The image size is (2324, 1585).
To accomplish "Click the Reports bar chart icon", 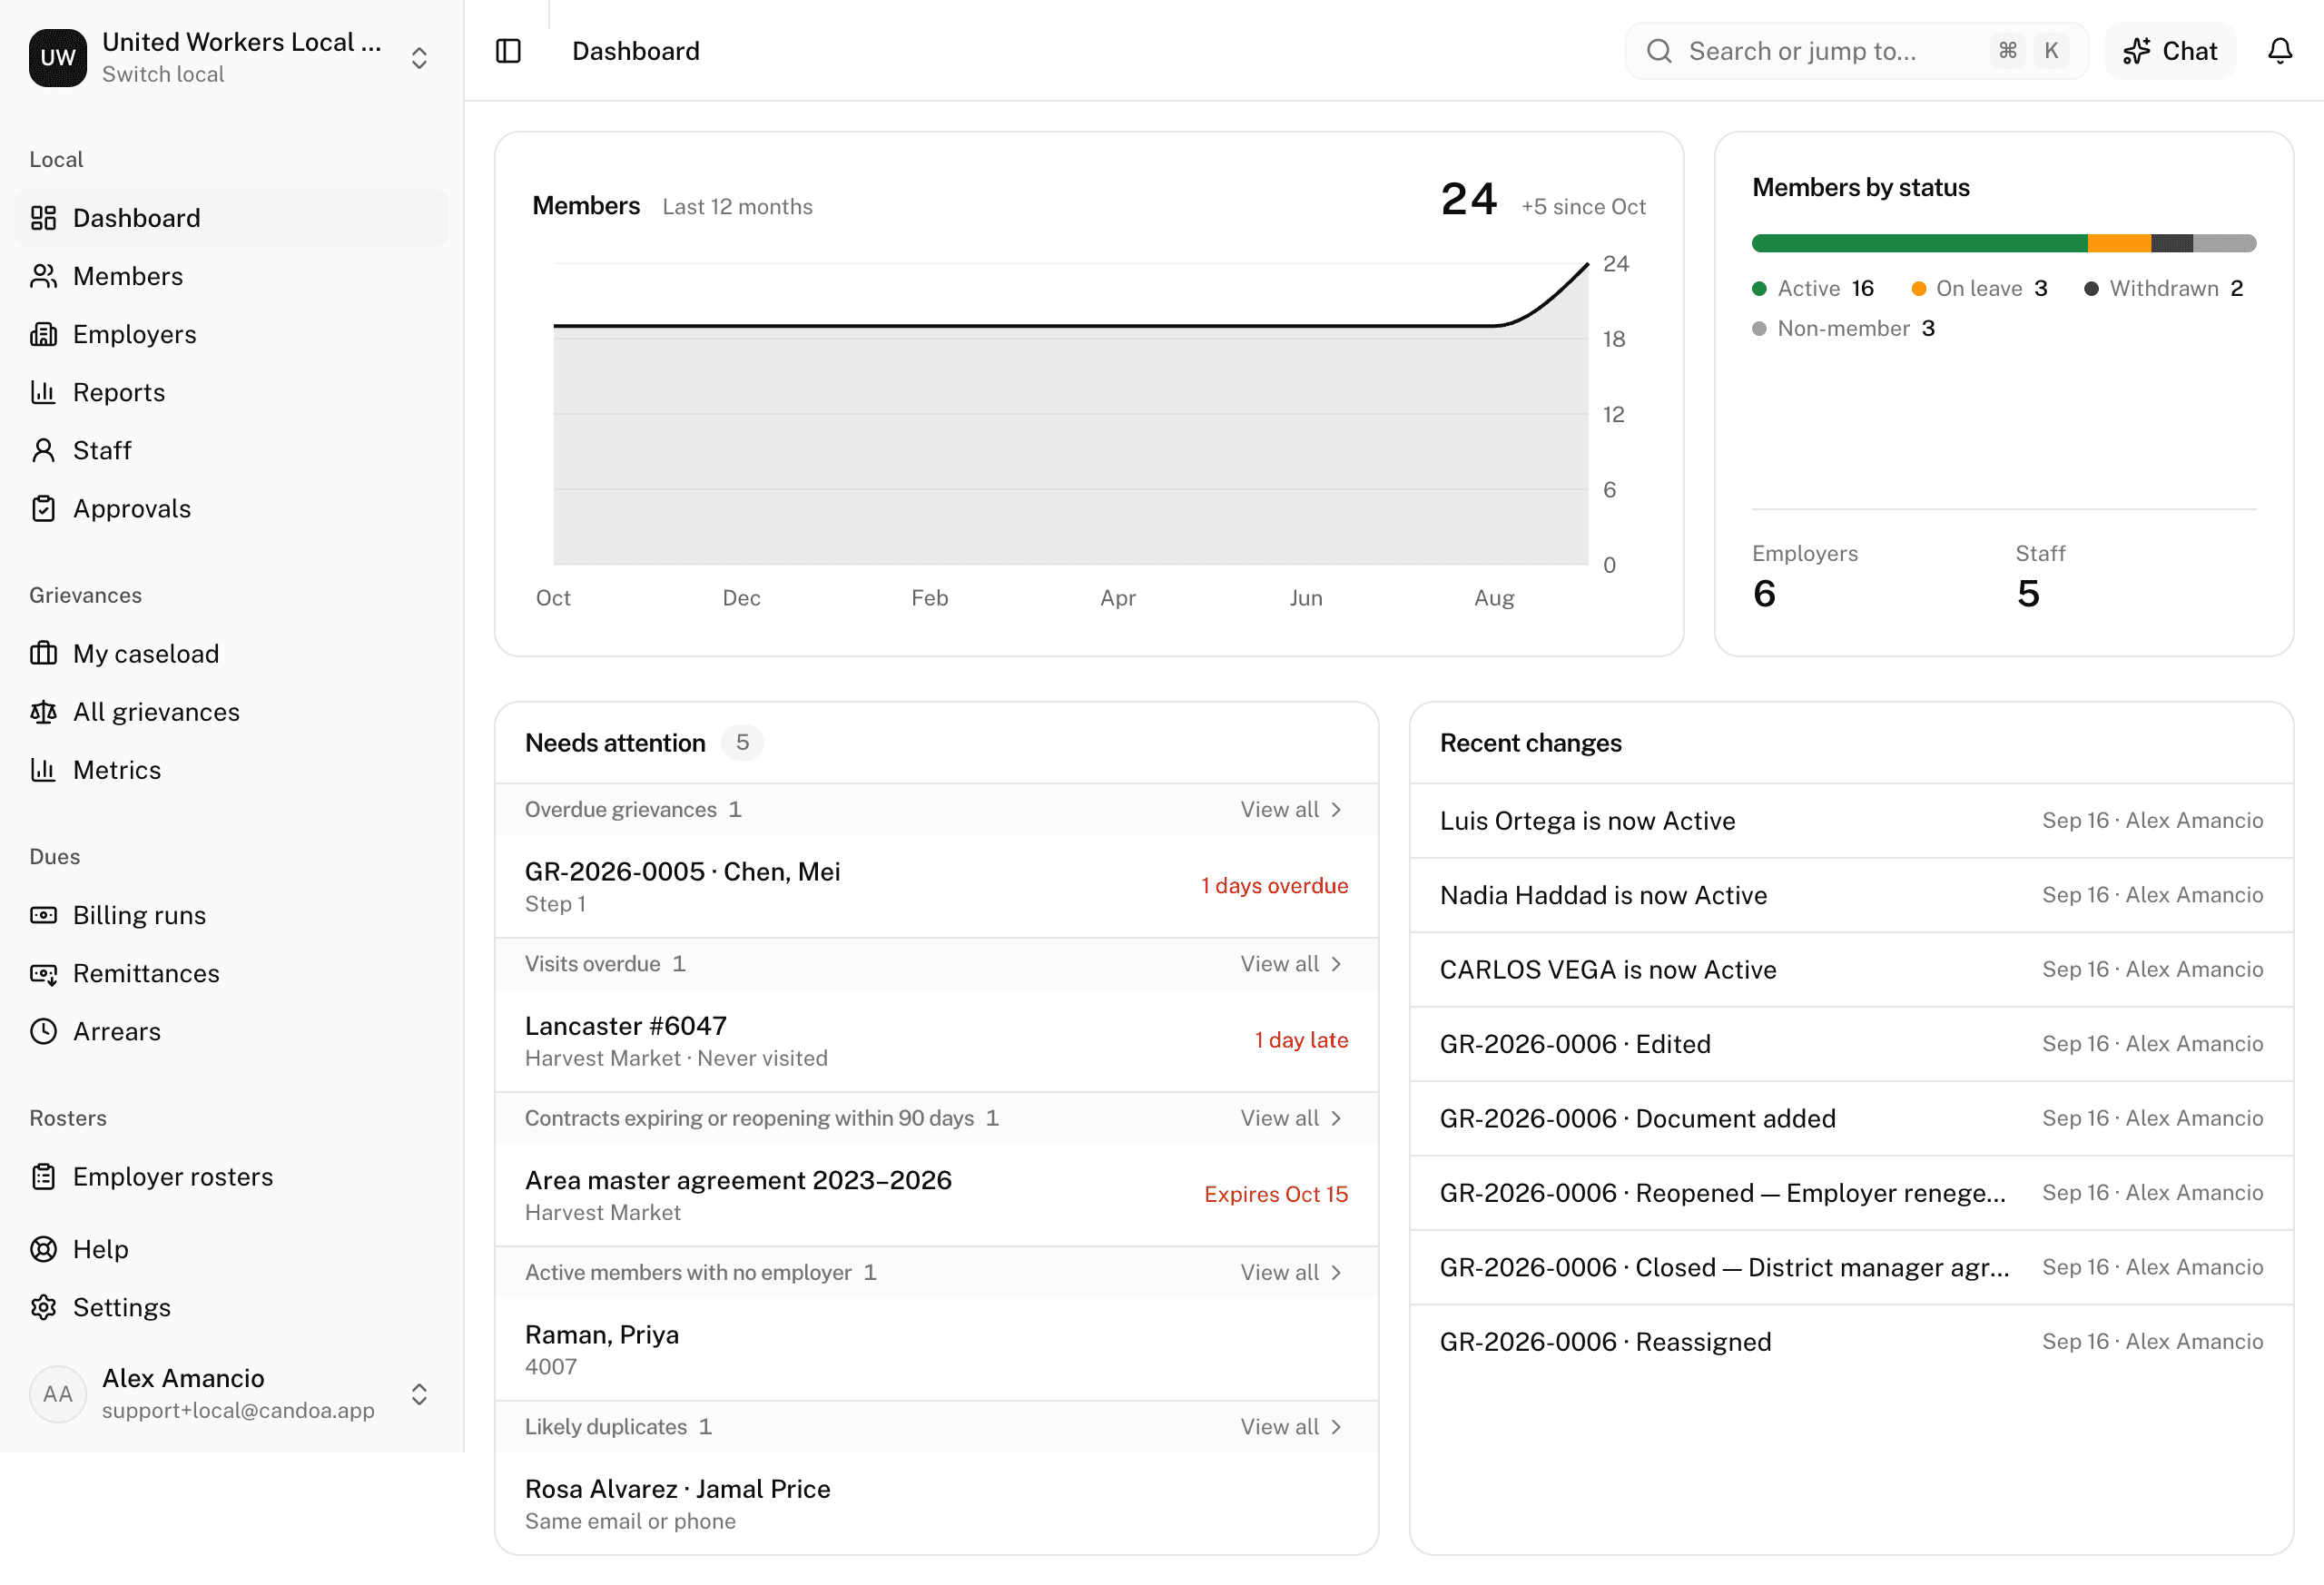I will click(43, 392).
